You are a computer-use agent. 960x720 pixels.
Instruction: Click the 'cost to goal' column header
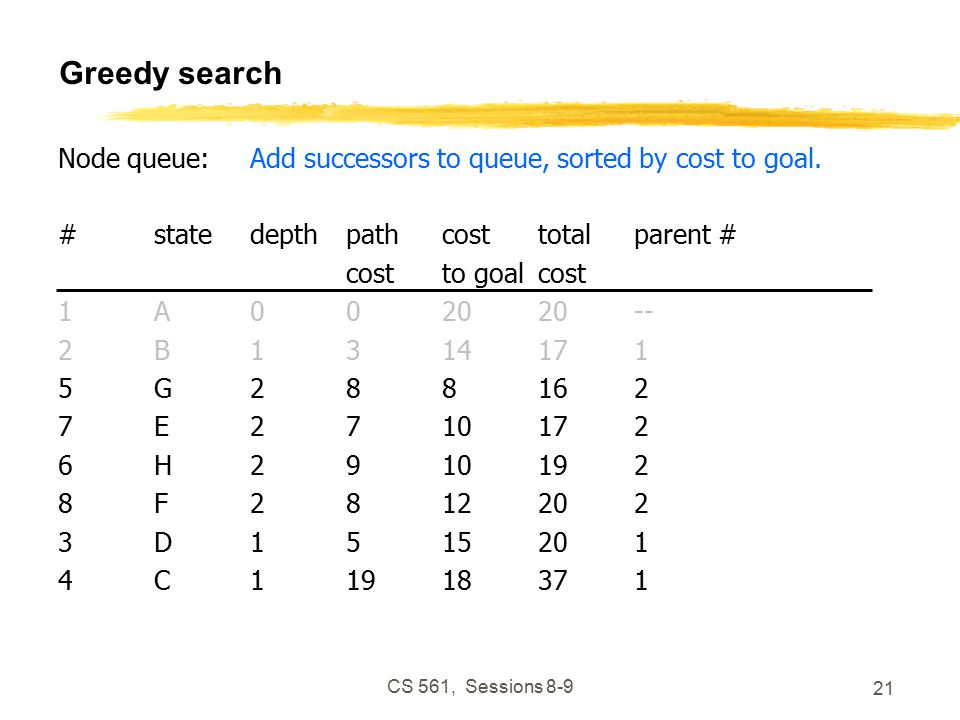[x=482, y=254]
